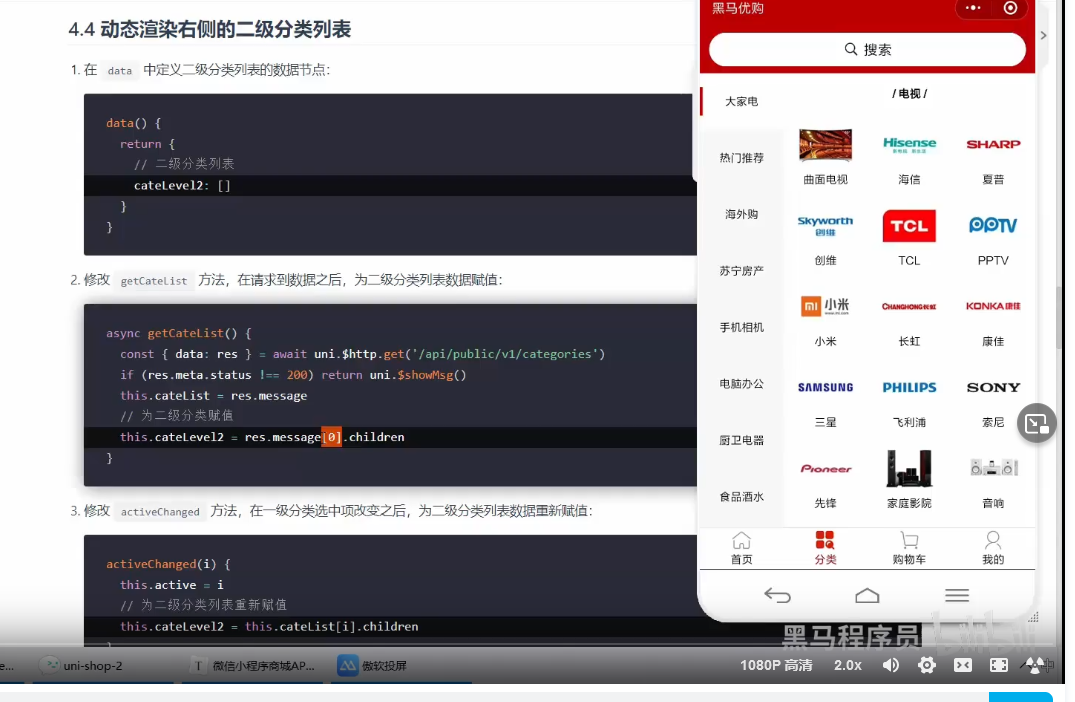Select 热门推荐 category
This screenshot has width=1075, height=702.
pyautogui.click(x=741, y=158)
